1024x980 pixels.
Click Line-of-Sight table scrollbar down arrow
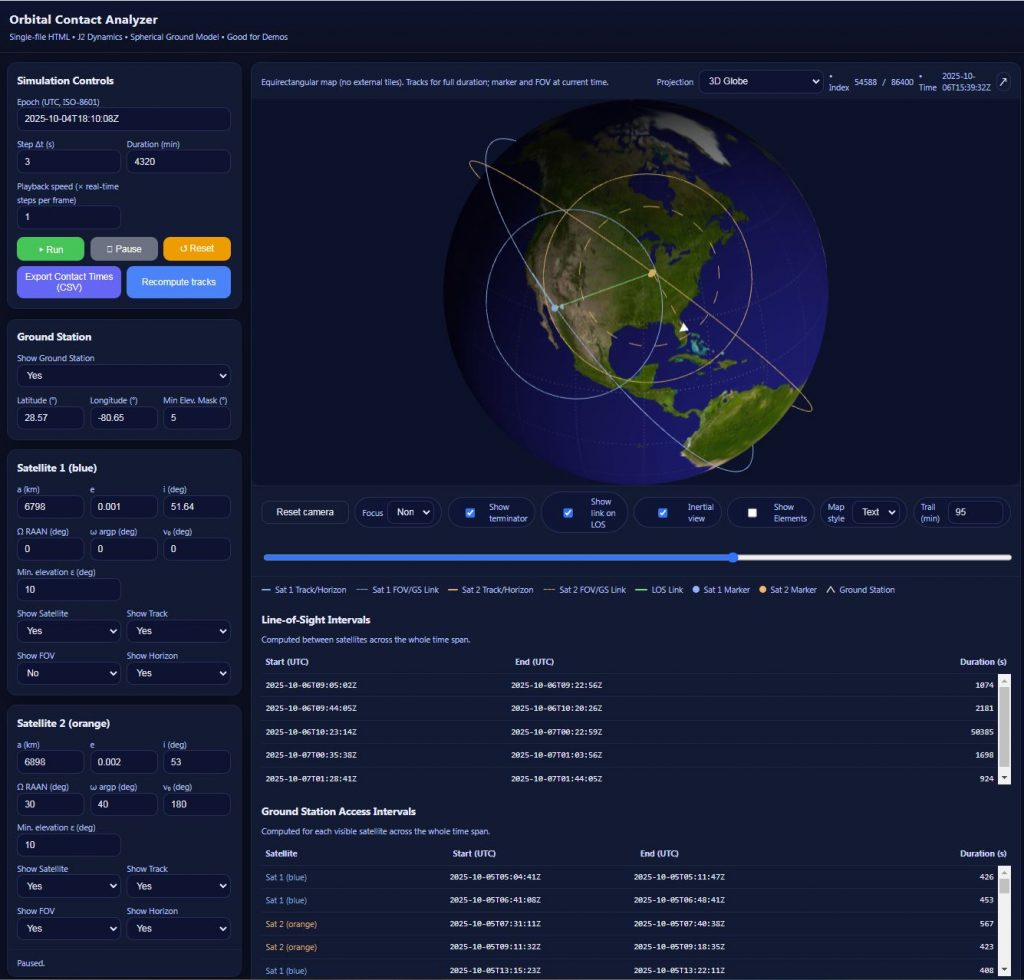[x=1004, y=778]
